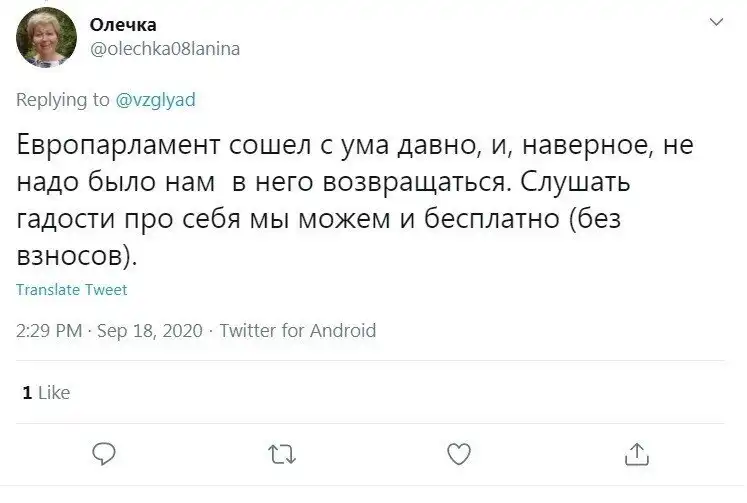Expand the tweet options chevron menu
Image resolution: width=747 pixels, height=503 pixels.
(714, 22)
